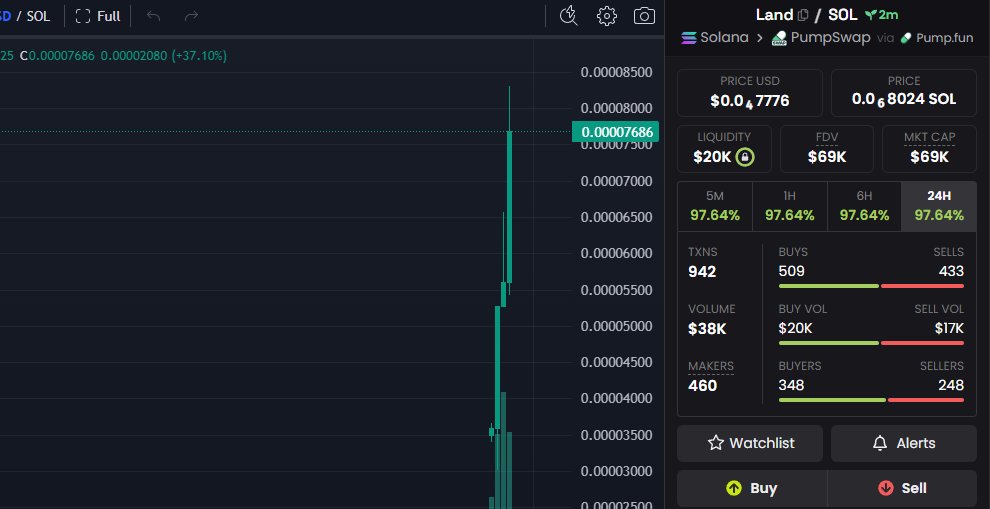Copy Land token address icon
The width and height of the screenshot is (990, 509).
tap(803, 15)
